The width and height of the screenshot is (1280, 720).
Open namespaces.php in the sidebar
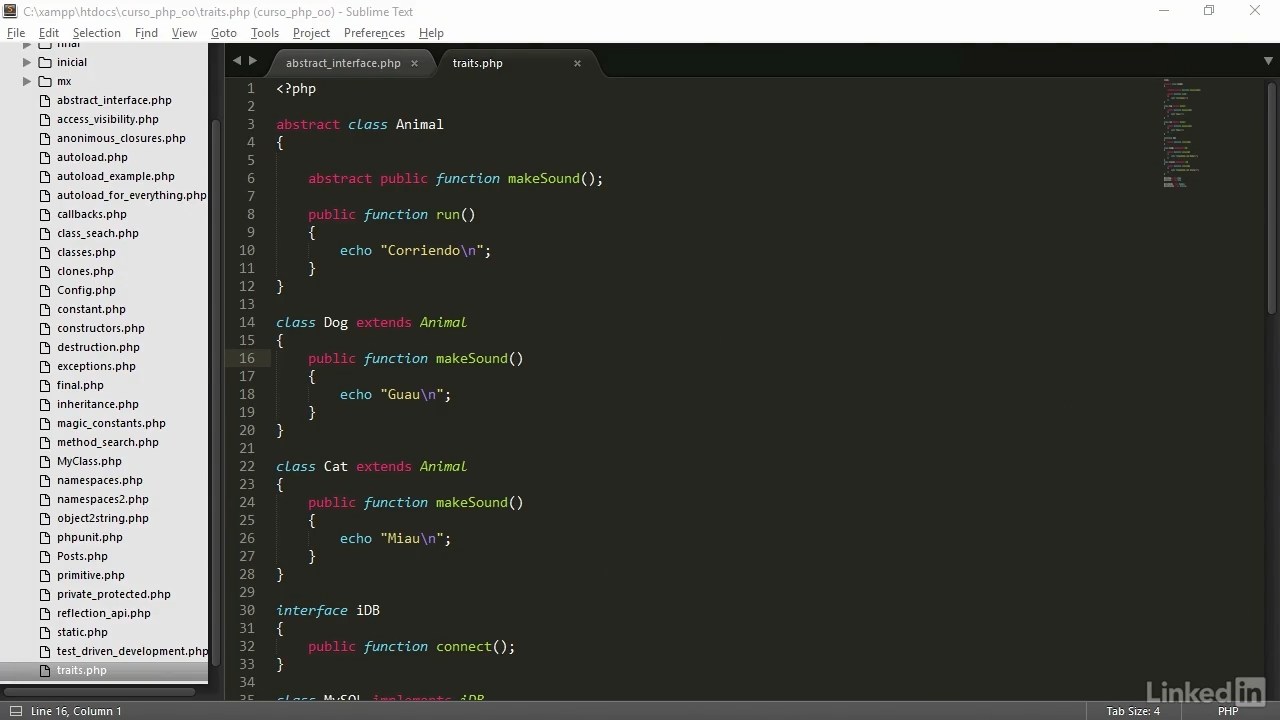click(x=100, y=480)
